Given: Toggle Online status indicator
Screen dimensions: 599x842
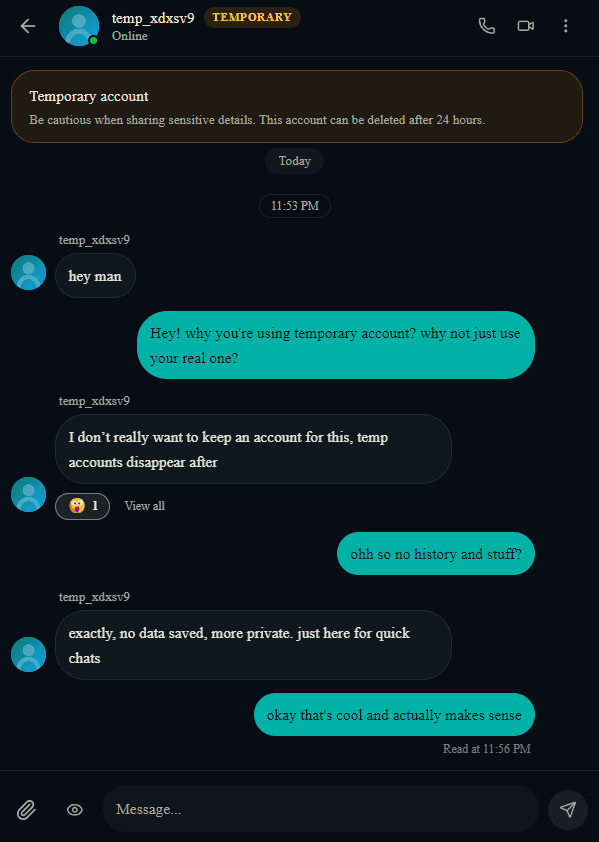Looking at the screenshot, I should click(x=129, y=35).
